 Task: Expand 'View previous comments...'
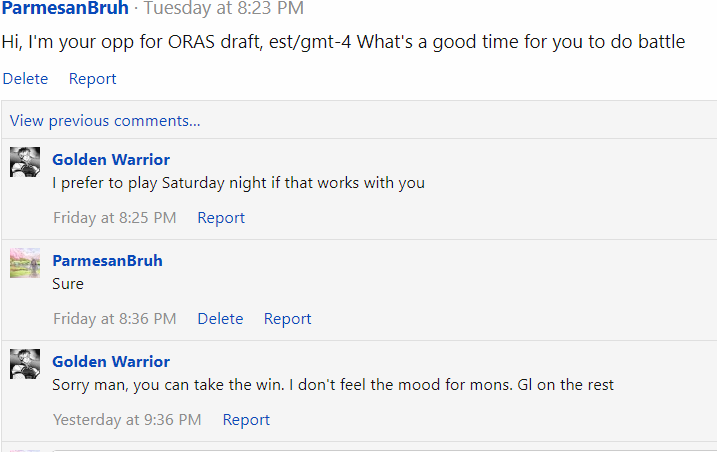tap(105, 121)
